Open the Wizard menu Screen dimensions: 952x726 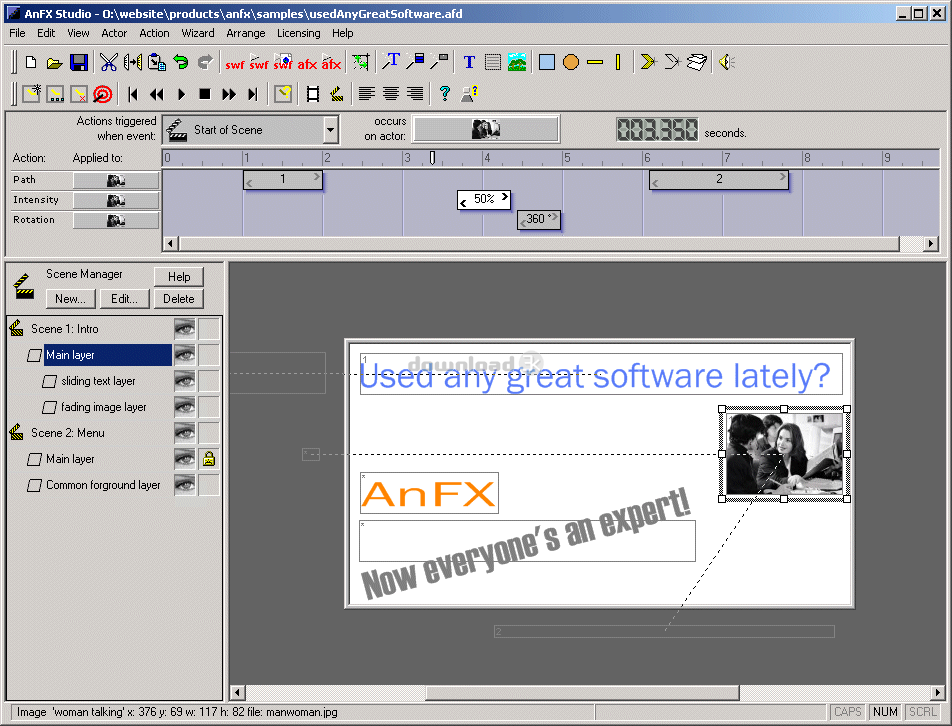[198, 33]
